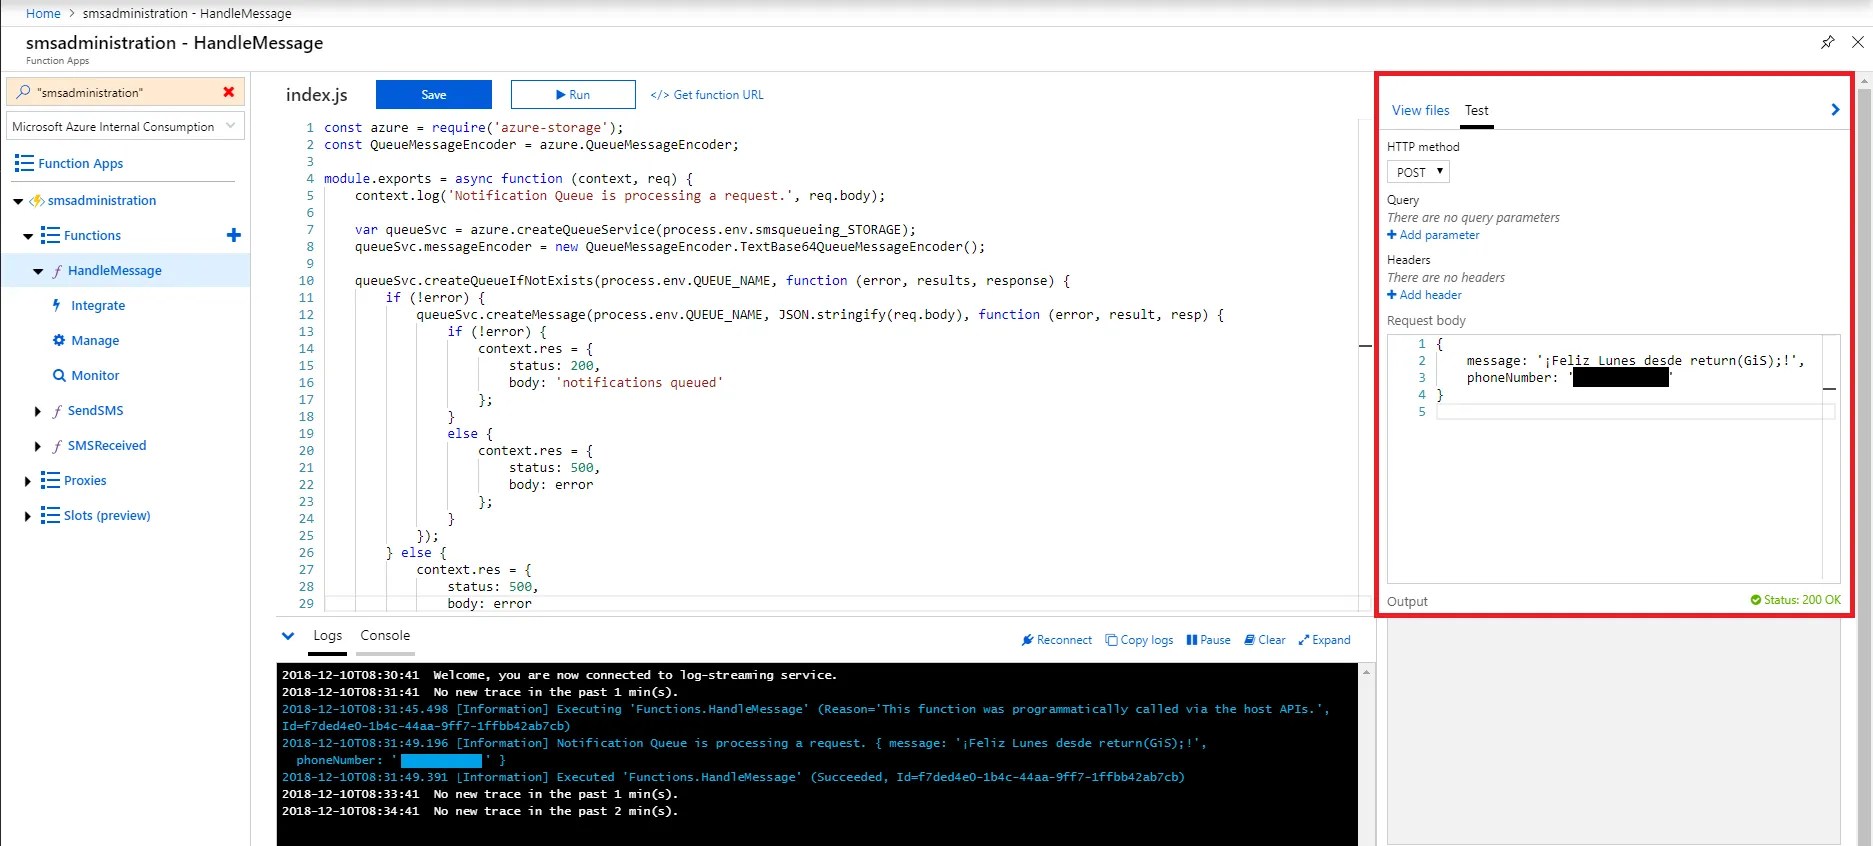
Task: Click the smsadministration - HandleMessage breadcrumb
Action: [187, 13]
